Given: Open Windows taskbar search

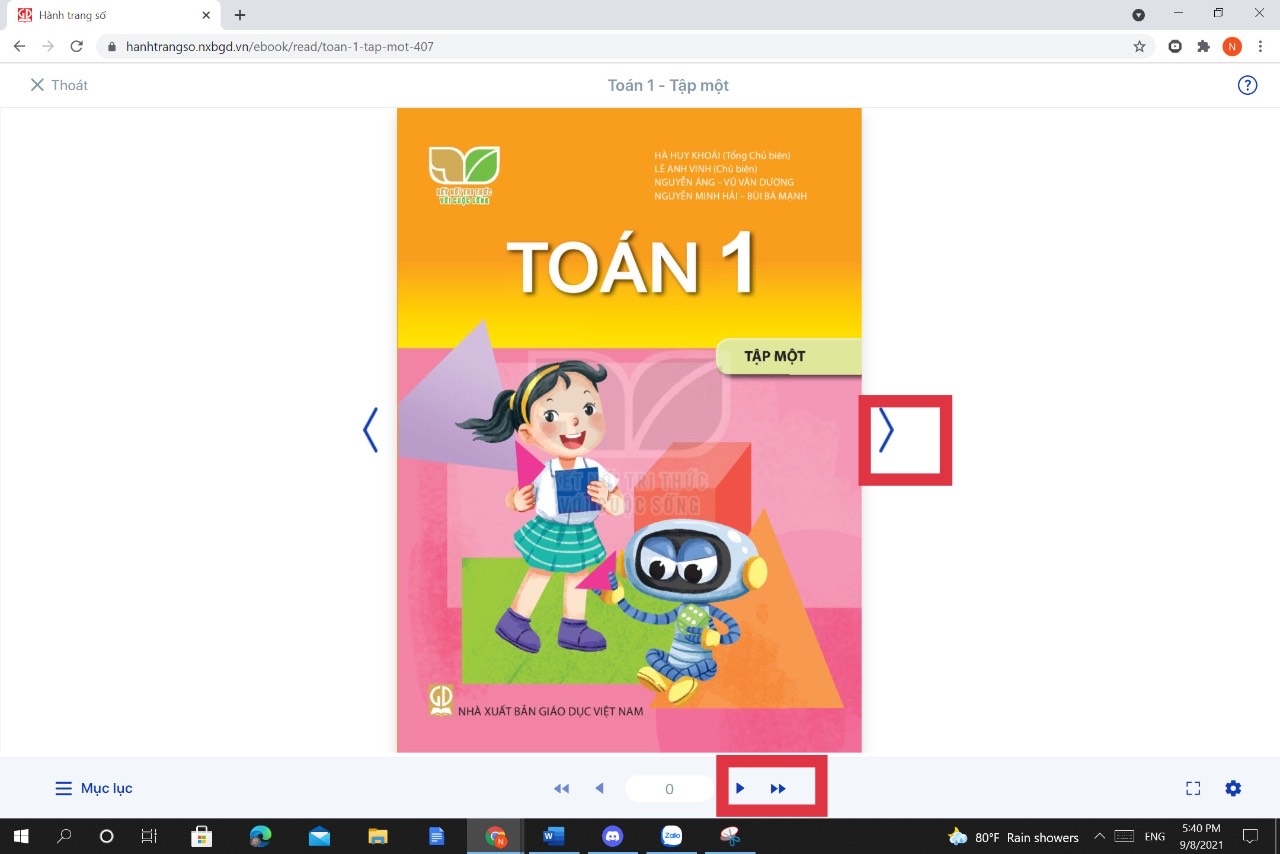Looking at the screenshot, I should pos(64,836).
